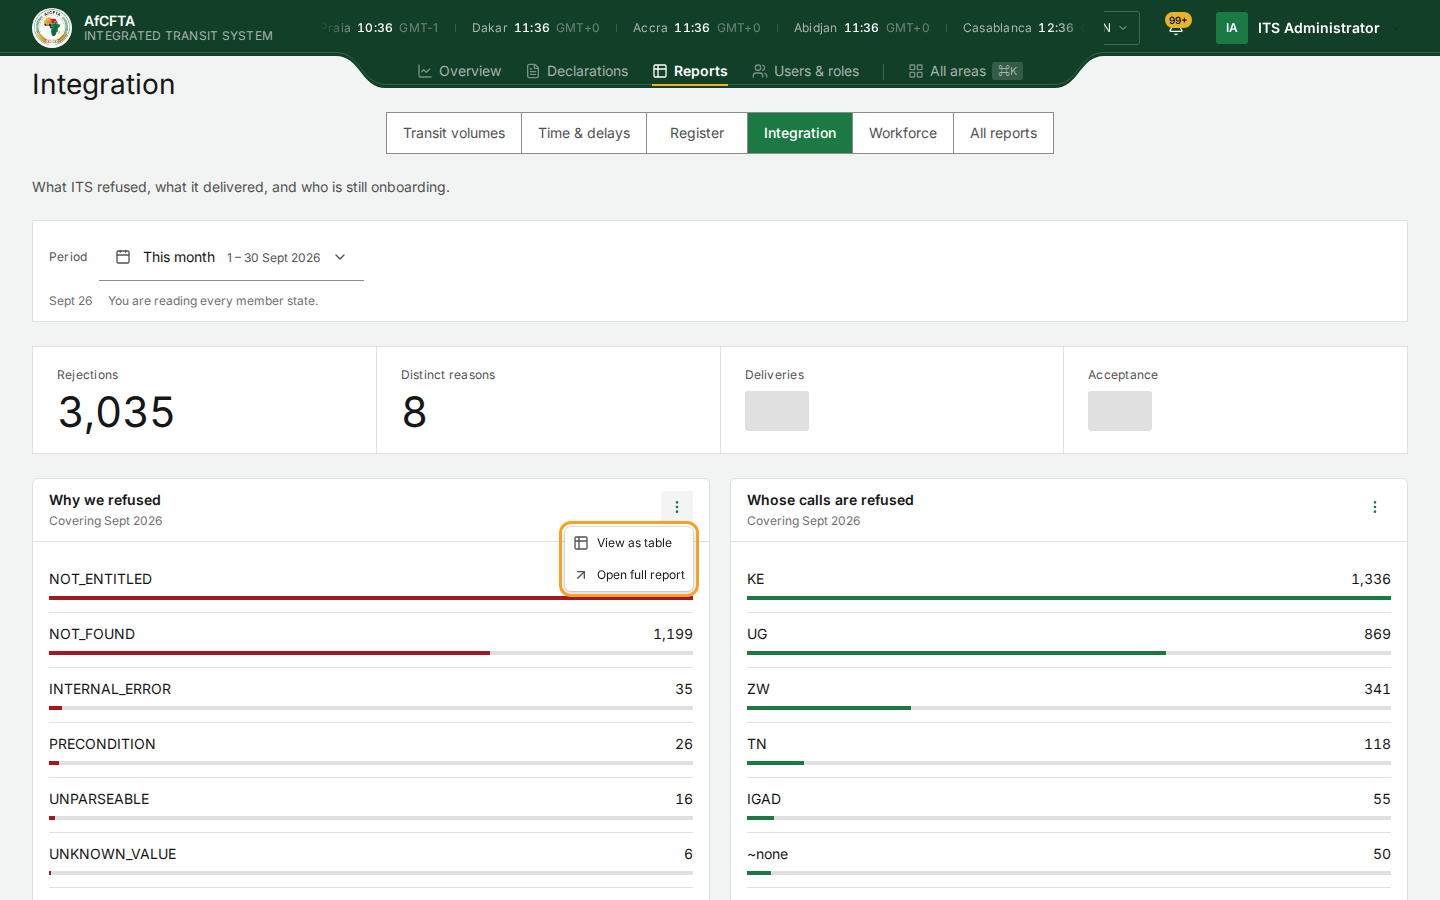
Task: Toggle the Why we refused options menu
Action: point(677,507)
